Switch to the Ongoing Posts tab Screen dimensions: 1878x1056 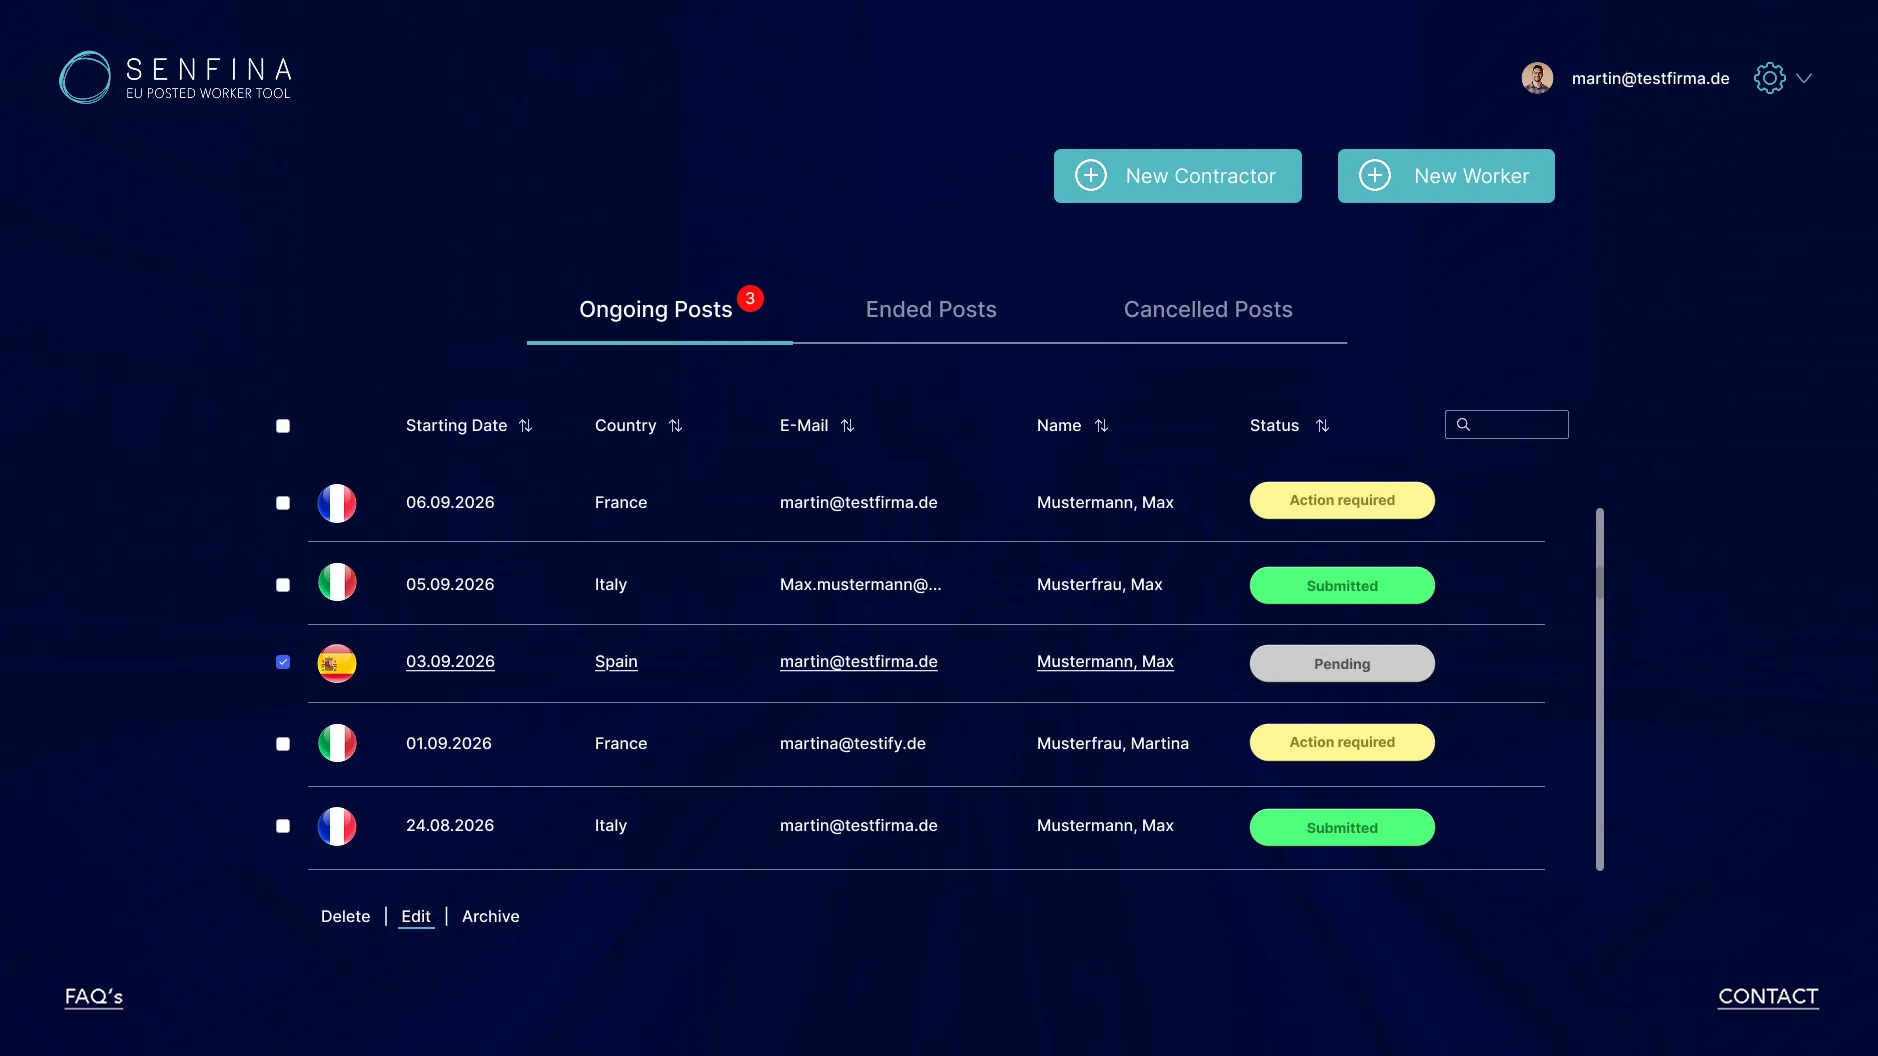(656, 310)
